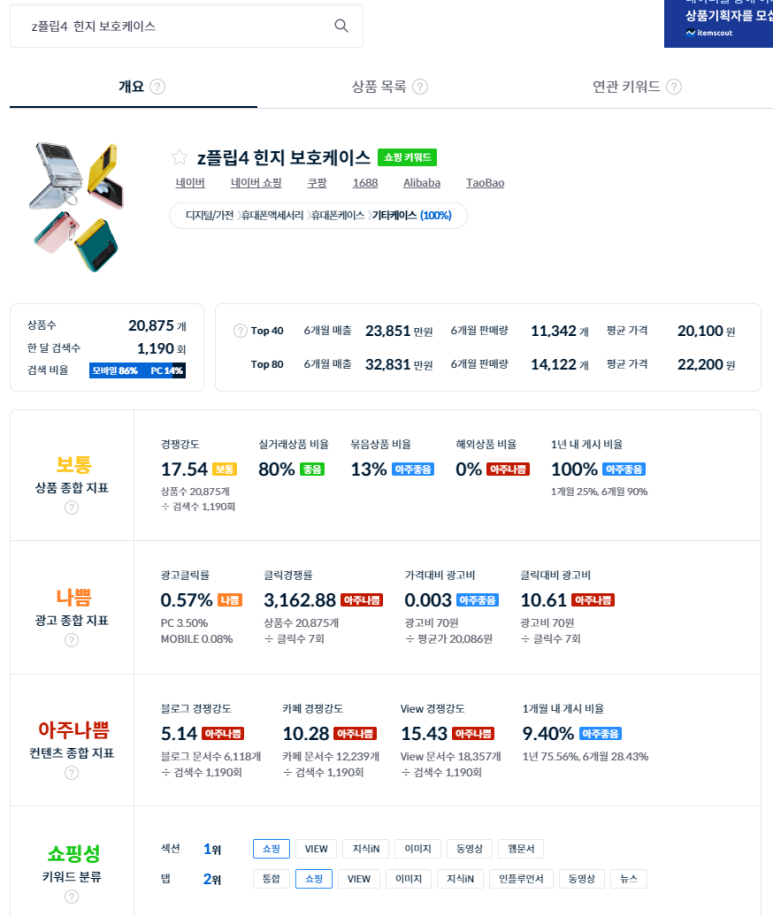
Task: Click help icon next to 개요
Action: (x=157, y=87)
